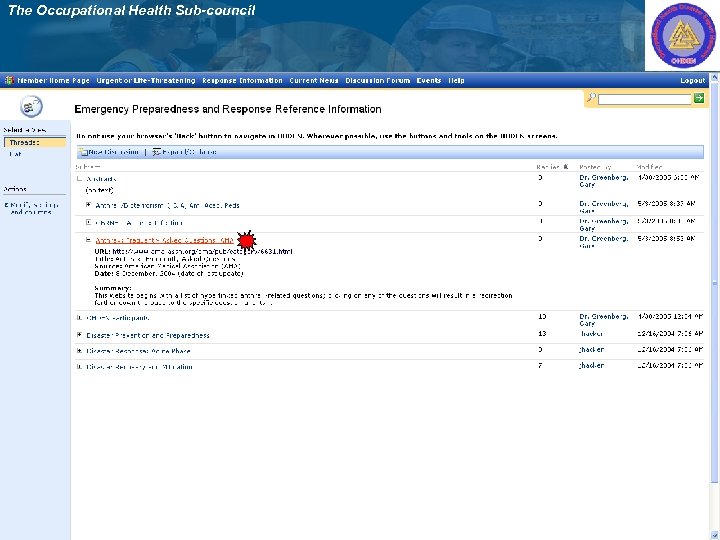This screenshot has height=540, width=720.
Task: Collapse the Abstracts thread
Action: point(79,179)
